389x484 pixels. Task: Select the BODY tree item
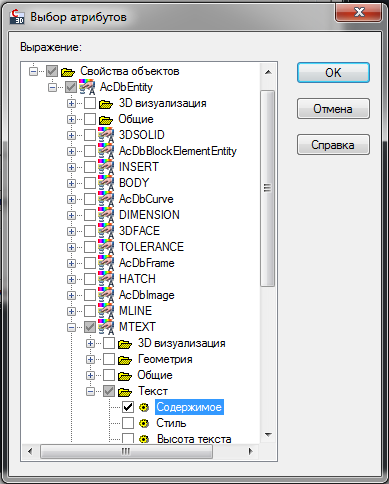click(x=134, y=183)
